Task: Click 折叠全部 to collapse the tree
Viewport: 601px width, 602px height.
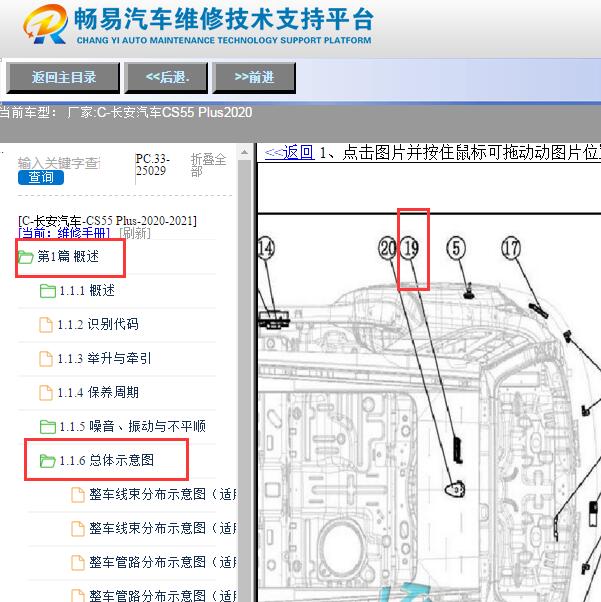Action: coord(209,165)
